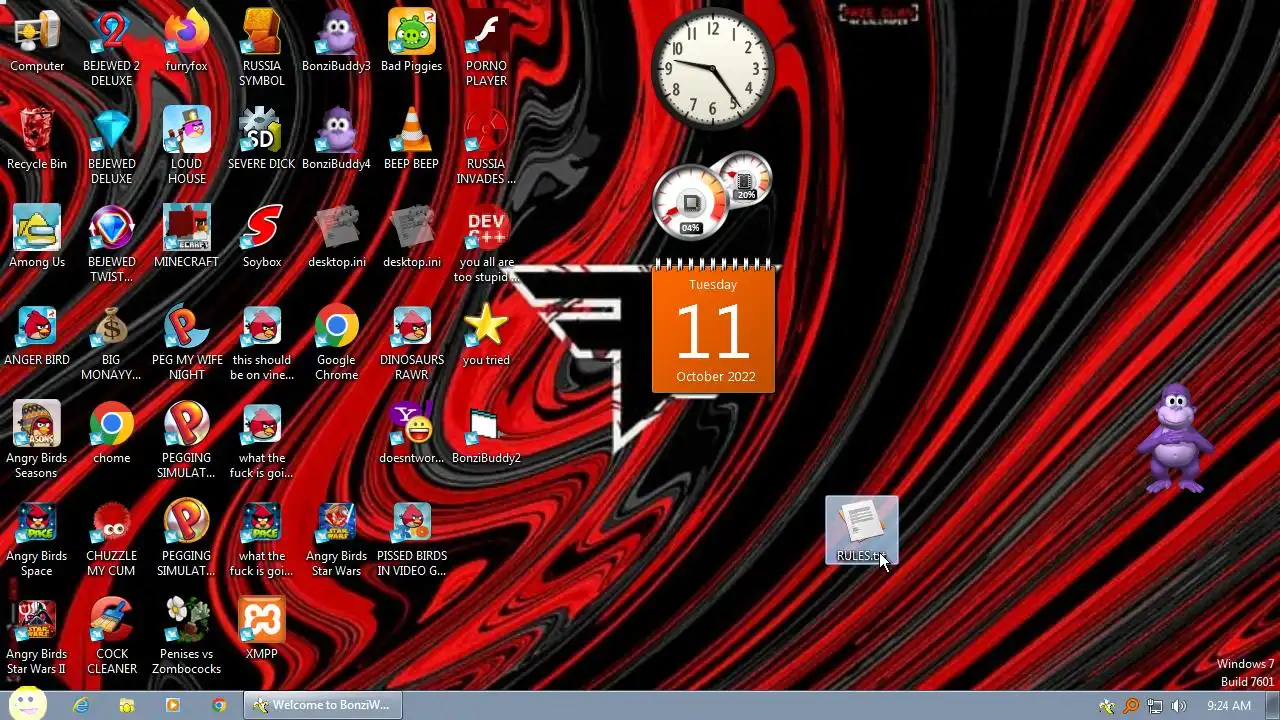The width and height of the screenshot is (1280, 720).
Task: Click the BEJEWED DELUXE diamond icon
Action: (x=112, y=146)
